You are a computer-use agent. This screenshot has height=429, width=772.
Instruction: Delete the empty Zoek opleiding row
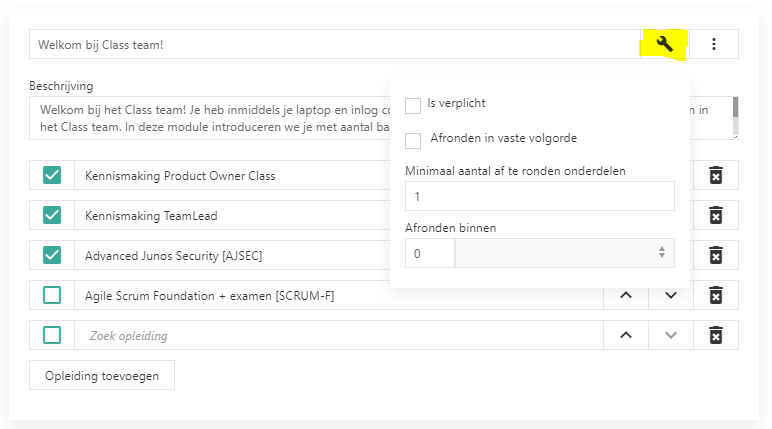[x=716, y=335]
